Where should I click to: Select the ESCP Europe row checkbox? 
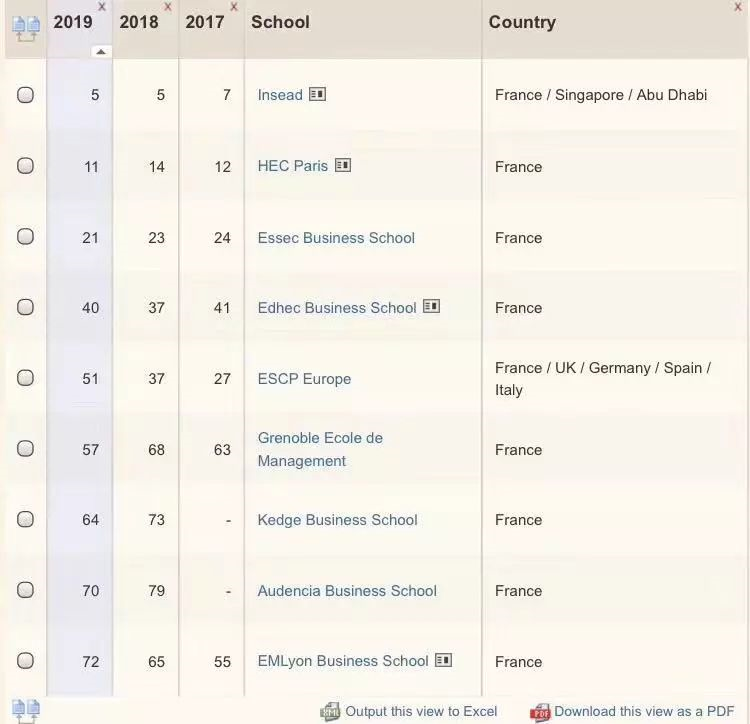click(x=25, y=378)
